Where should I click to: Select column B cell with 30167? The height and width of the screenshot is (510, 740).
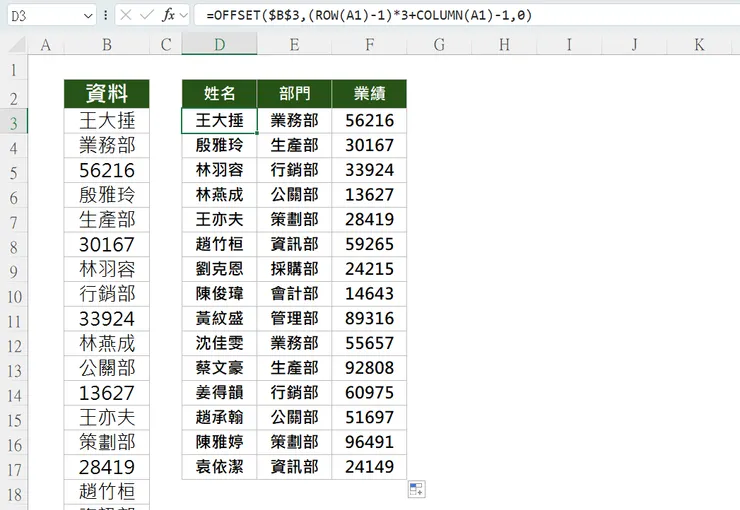pyautogui.click(x=107, y=244)
